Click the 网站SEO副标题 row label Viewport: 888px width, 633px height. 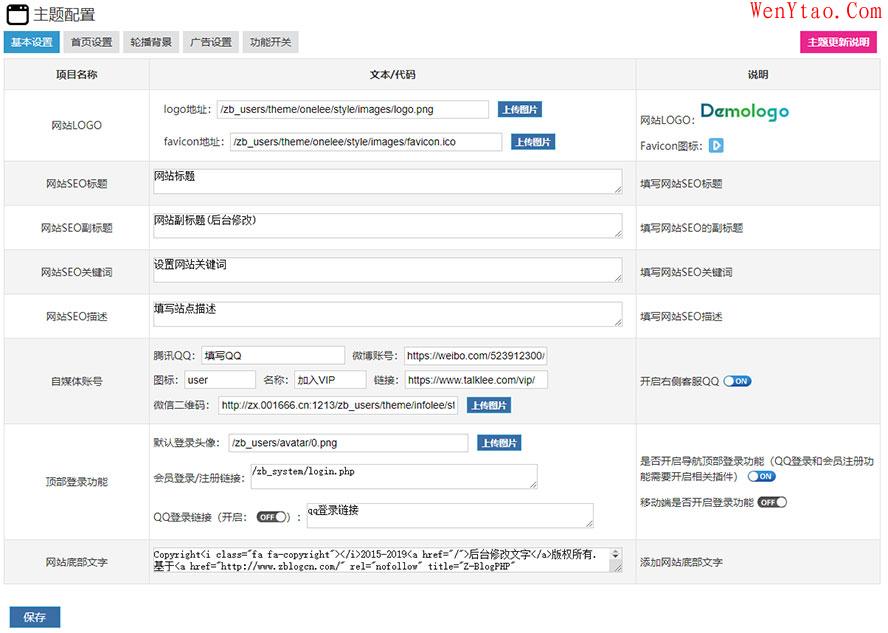click(76, 228)
